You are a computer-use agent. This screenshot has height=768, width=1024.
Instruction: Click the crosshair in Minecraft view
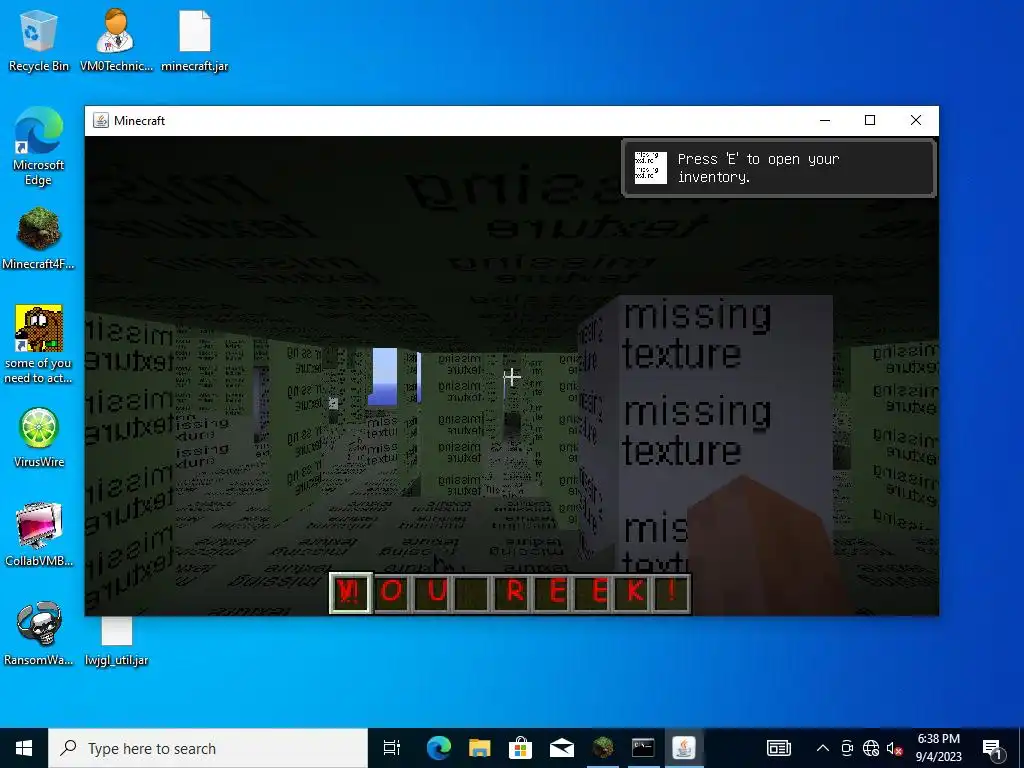(x=511, y=377)
